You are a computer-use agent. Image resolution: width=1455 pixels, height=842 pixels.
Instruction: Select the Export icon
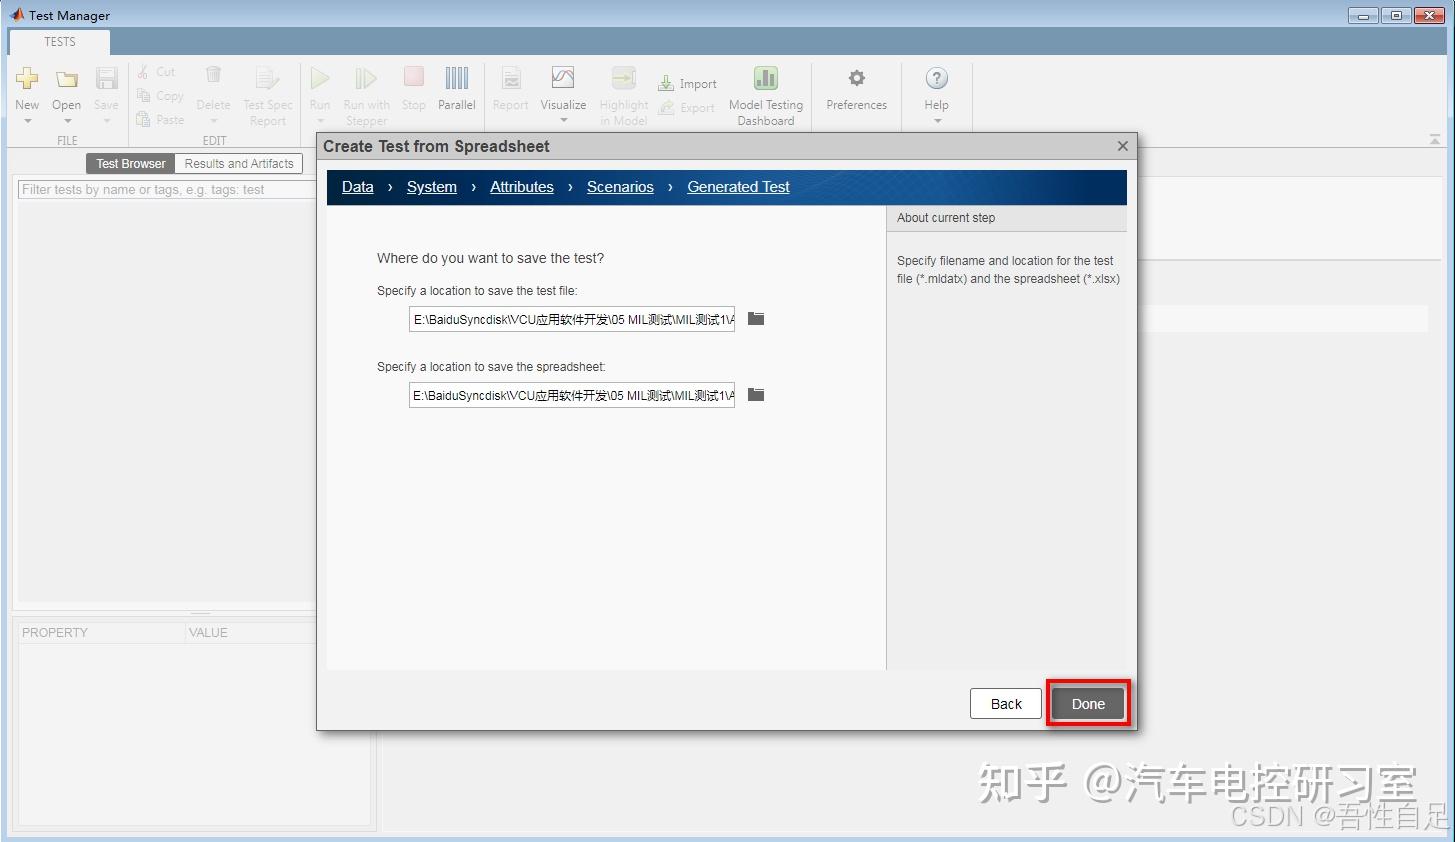[687, 108]
